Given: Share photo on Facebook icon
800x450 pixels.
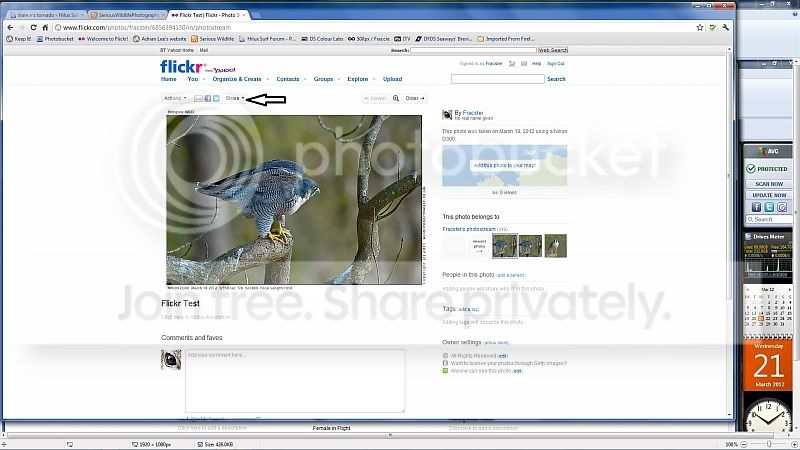Looking at the screenshot, I should tap(208, 98).
